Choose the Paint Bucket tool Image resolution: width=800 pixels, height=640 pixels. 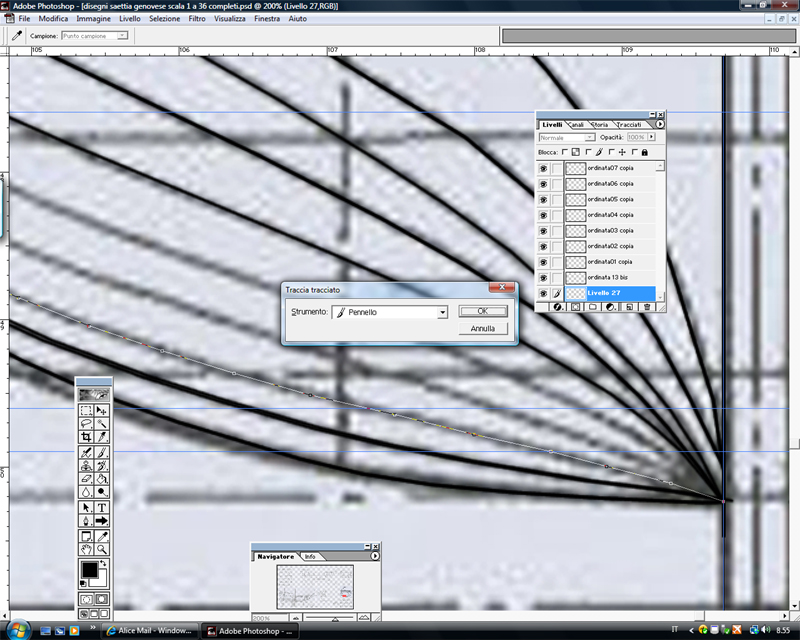pos(102,478)
